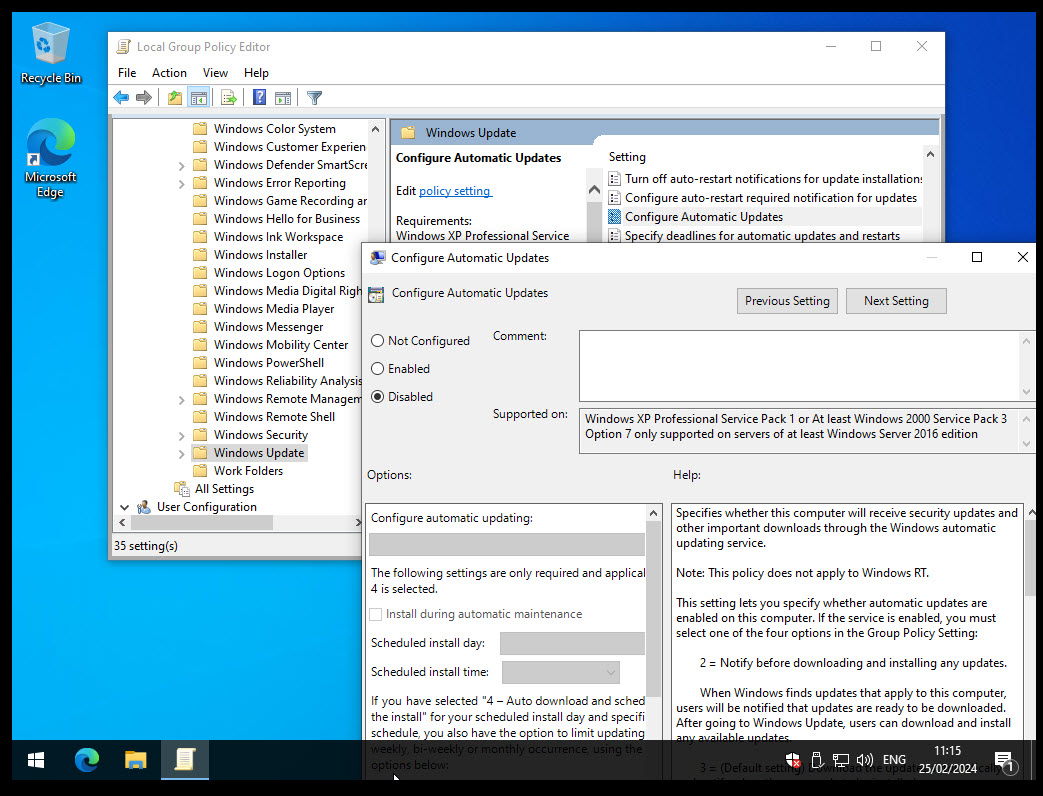Screen dimensions: 1043x796
Task: Click the Export List toolbar icon
Action: (x=230, y=97)
